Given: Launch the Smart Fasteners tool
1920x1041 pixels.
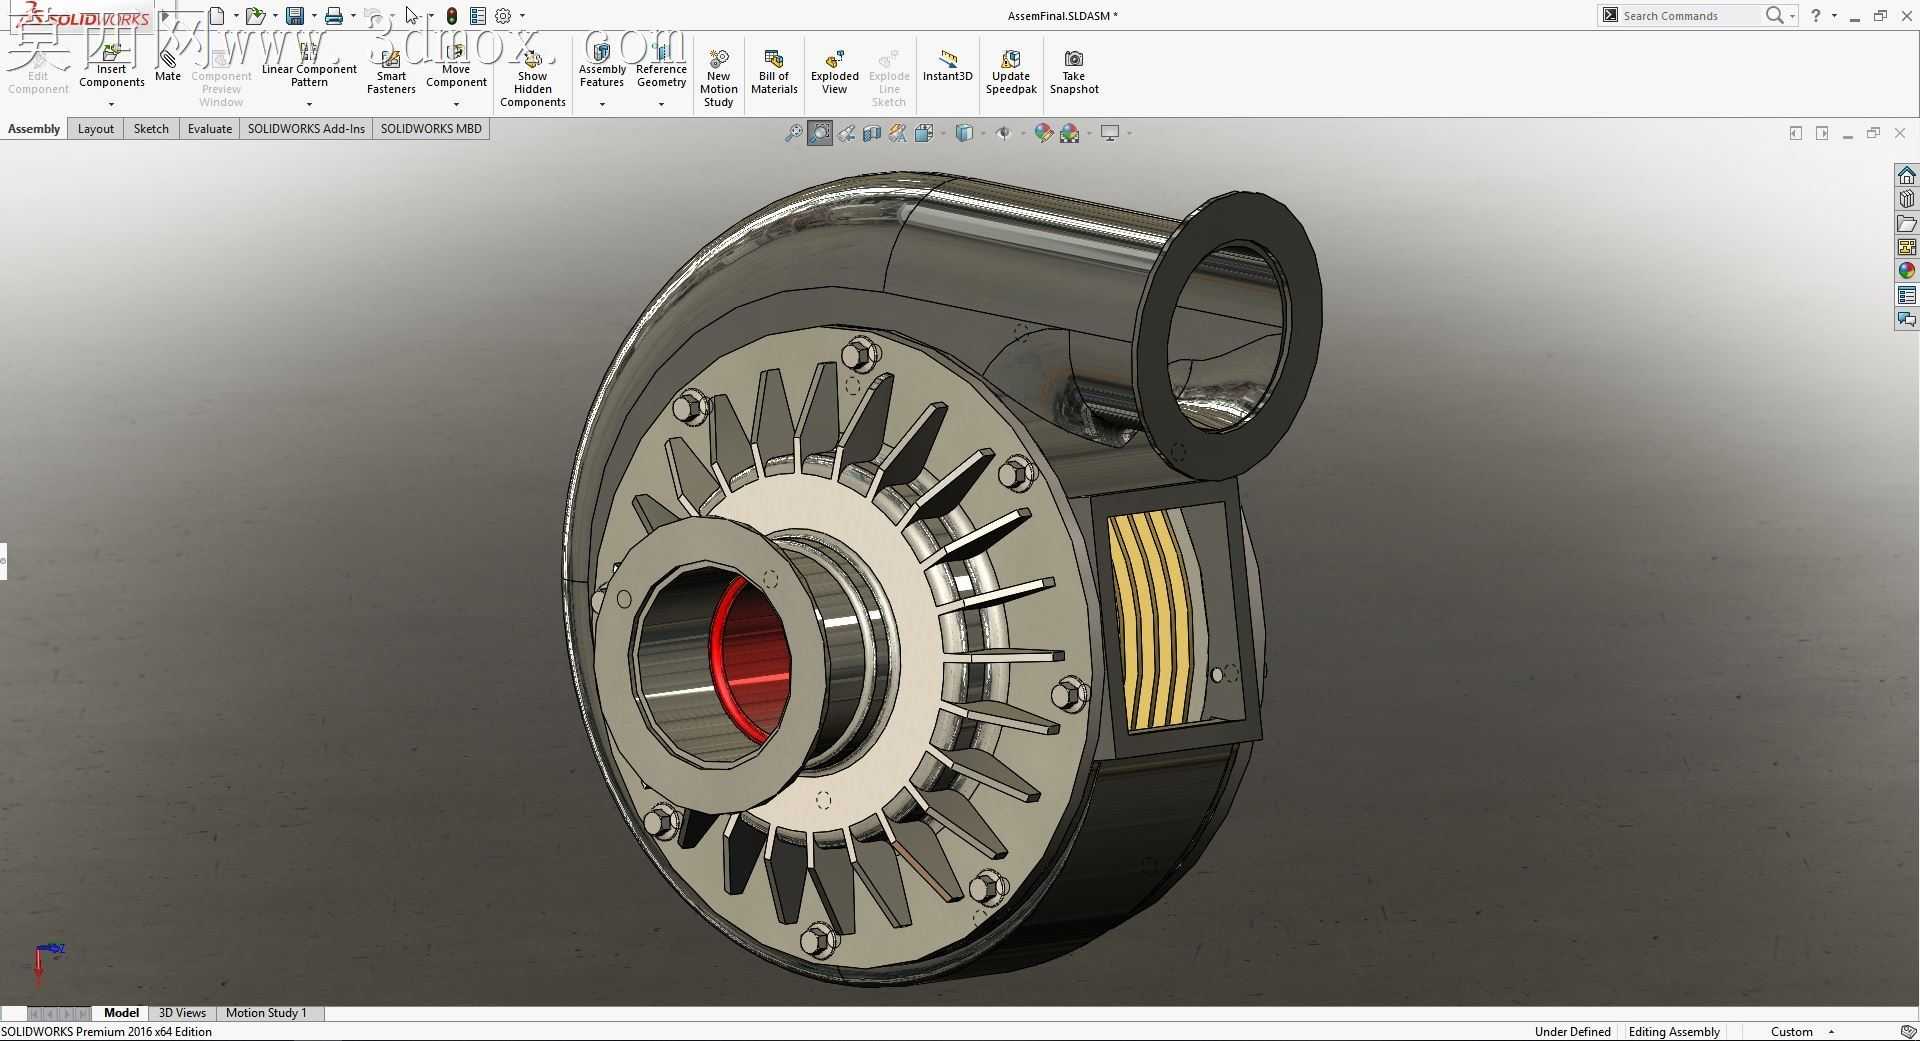Looking at the screenshot, I should coord(391,70).
